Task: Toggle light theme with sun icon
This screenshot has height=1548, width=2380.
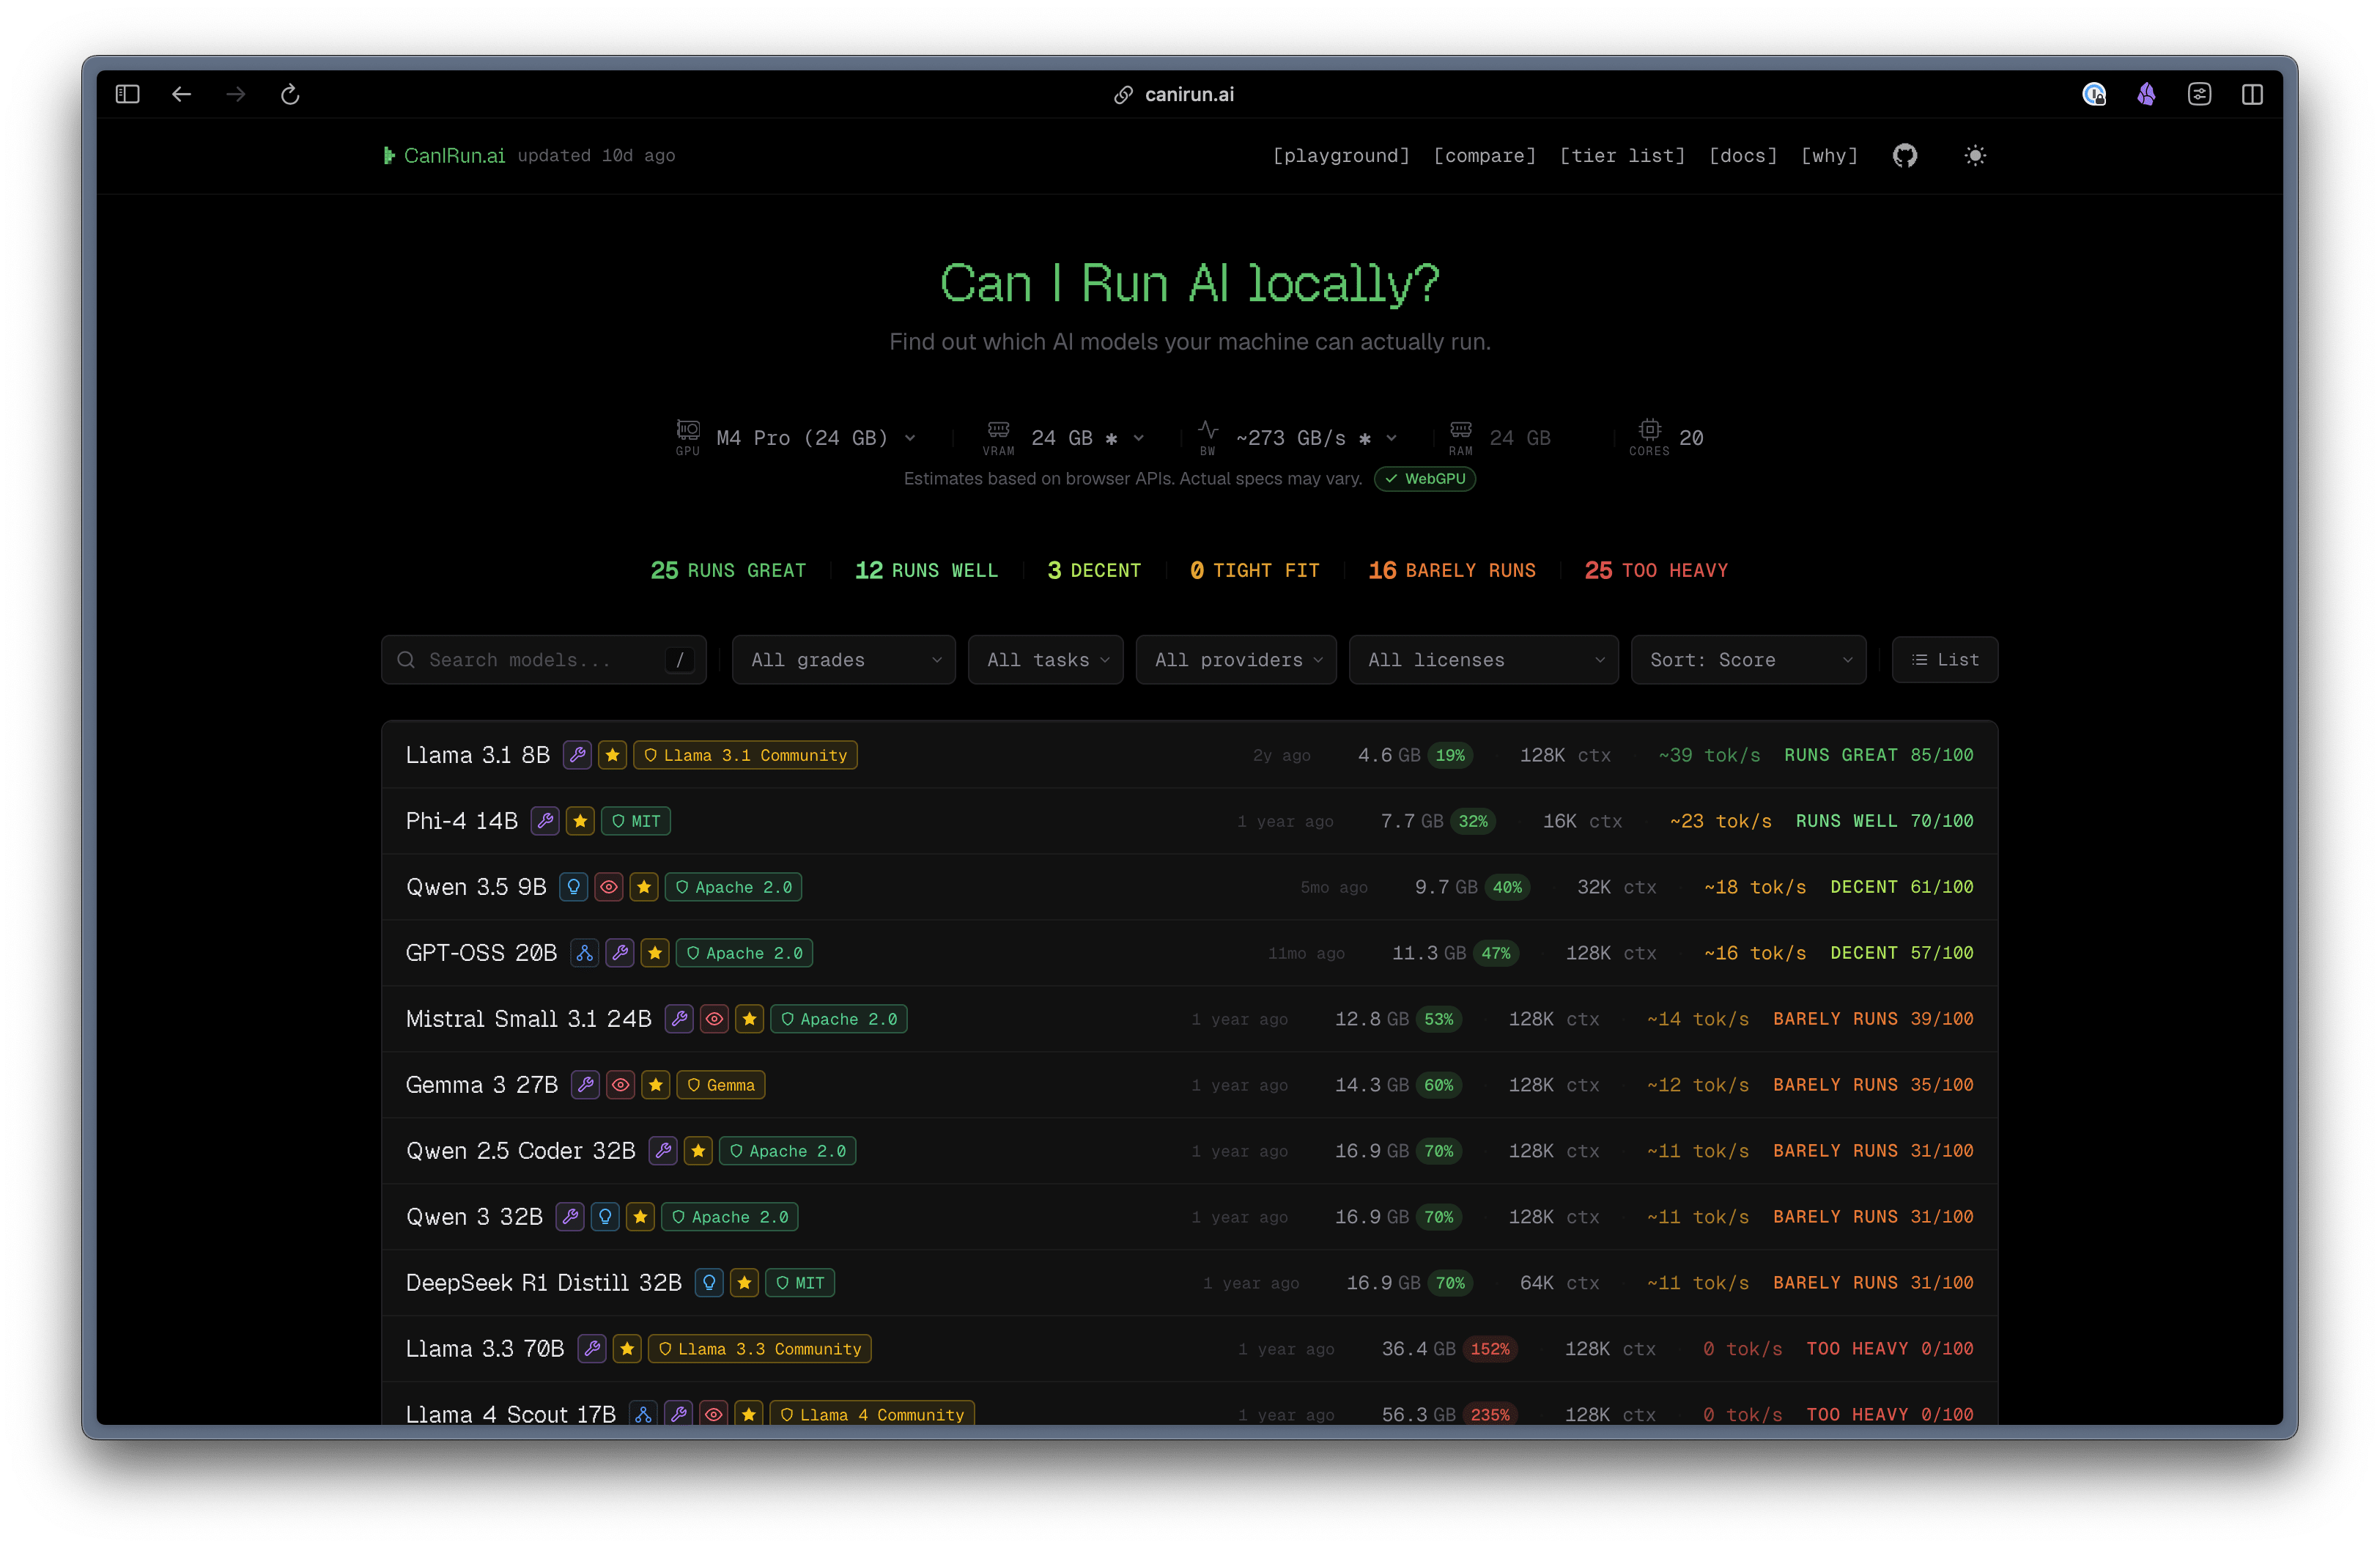Action: [1974, 155]
